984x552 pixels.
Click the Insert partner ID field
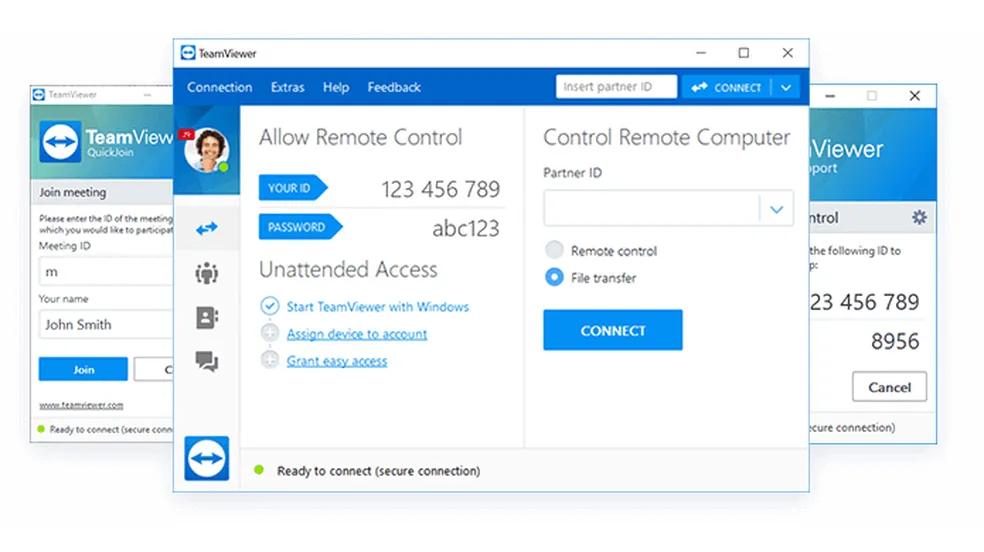coord(615,88)
